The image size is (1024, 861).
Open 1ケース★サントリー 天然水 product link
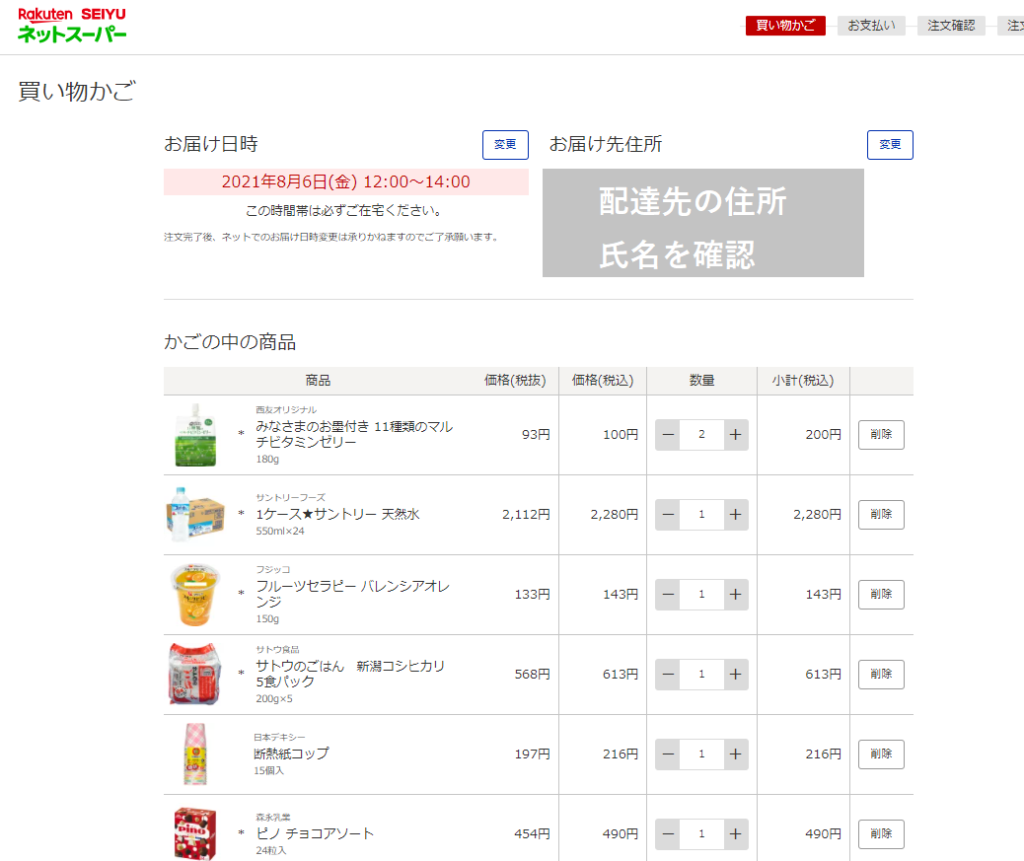coord(338,514)
